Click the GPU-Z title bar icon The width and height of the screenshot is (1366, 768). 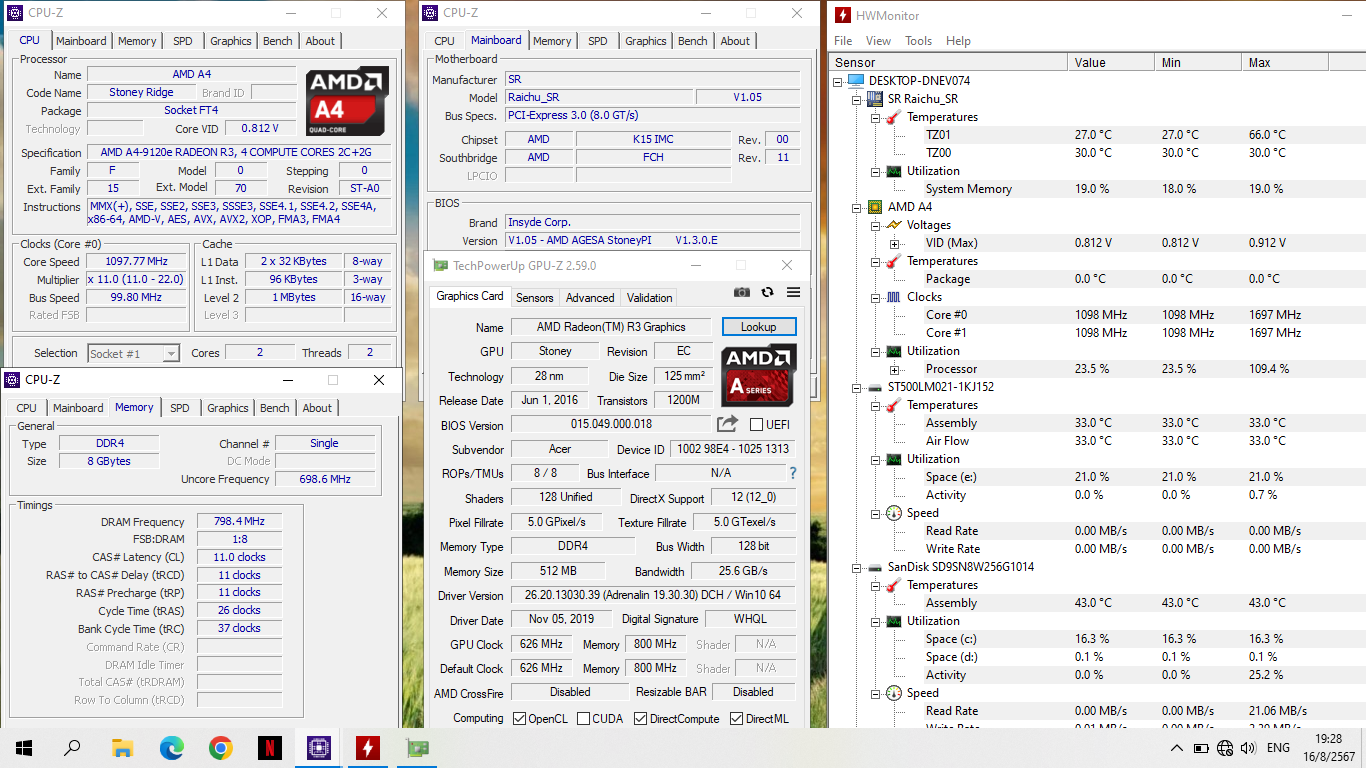(439, 265)
